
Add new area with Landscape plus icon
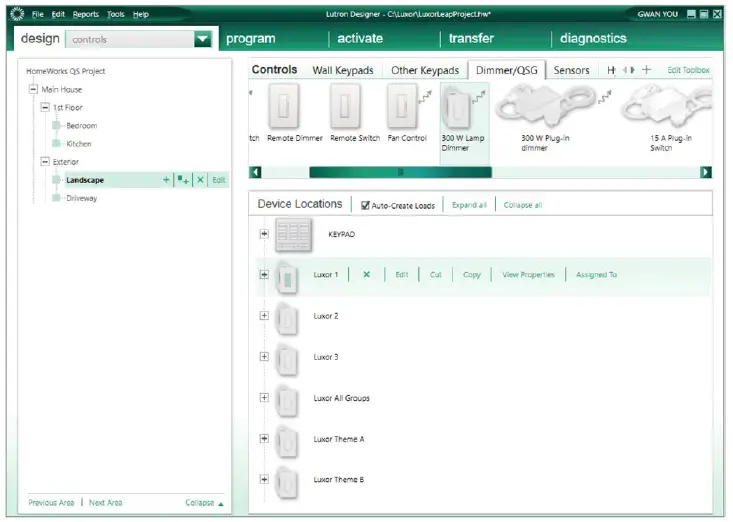pos(166,180)
